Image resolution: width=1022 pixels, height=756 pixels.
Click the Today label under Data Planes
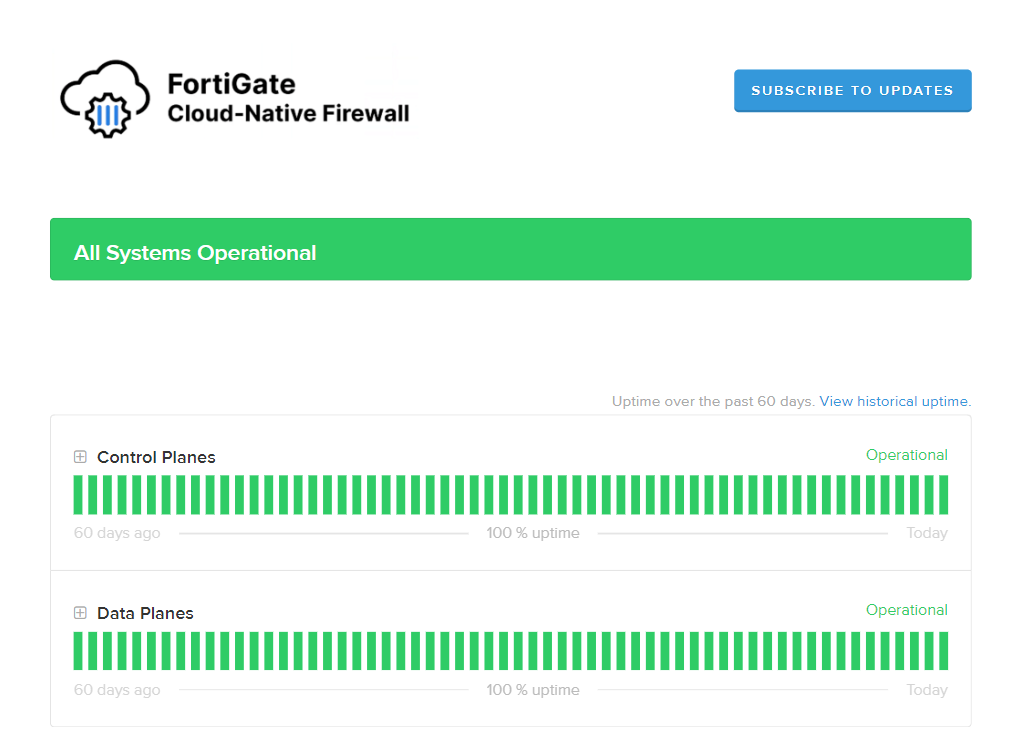coord(926,689)
